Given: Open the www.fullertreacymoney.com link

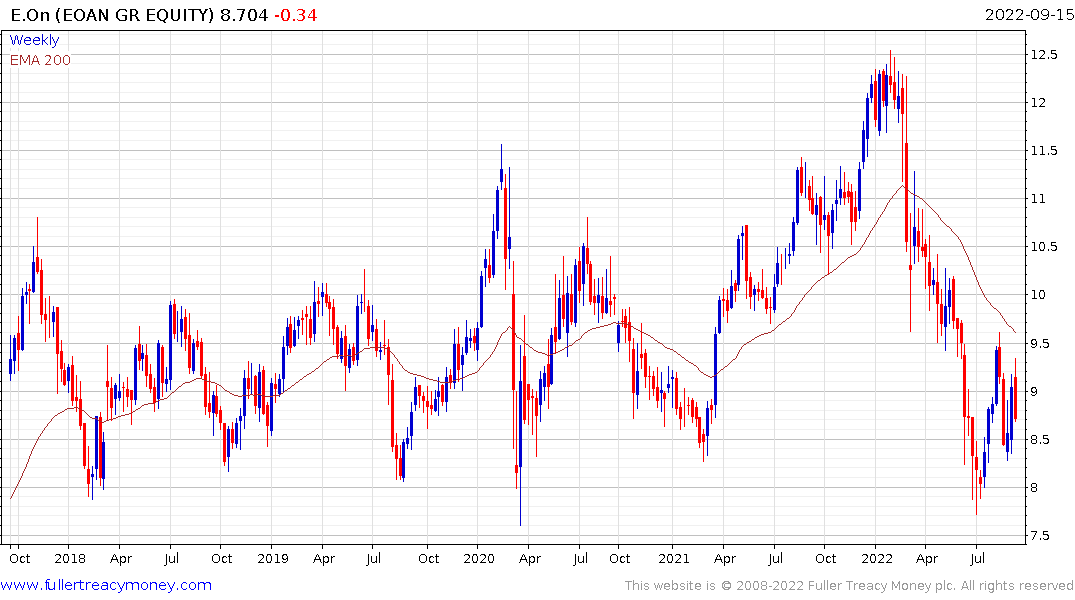Looking at the screenshot, I should 106,585.
